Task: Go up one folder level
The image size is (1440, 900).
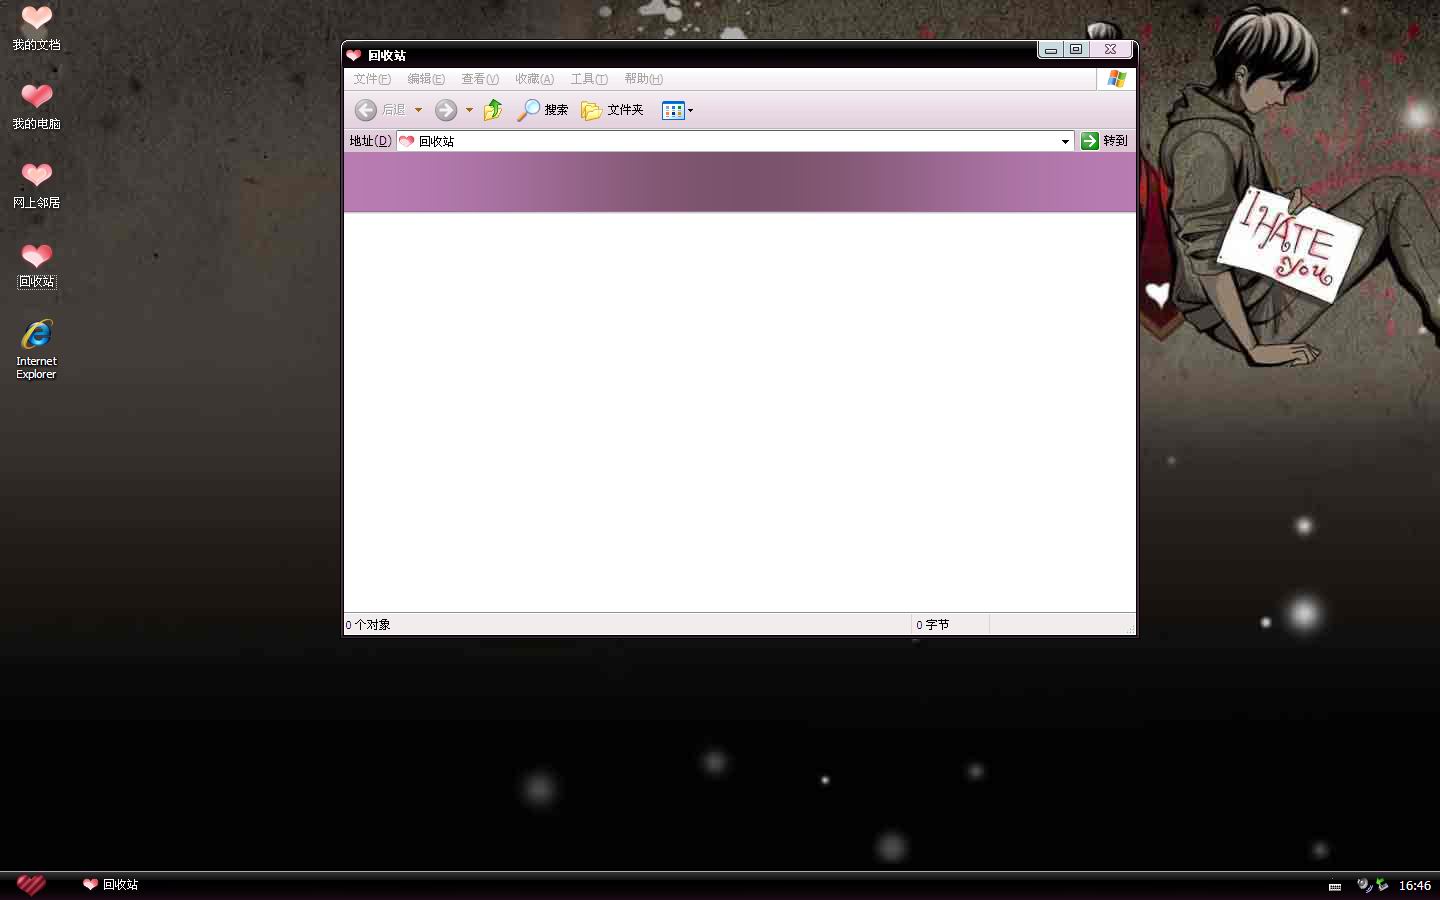Action: point(493,110)
